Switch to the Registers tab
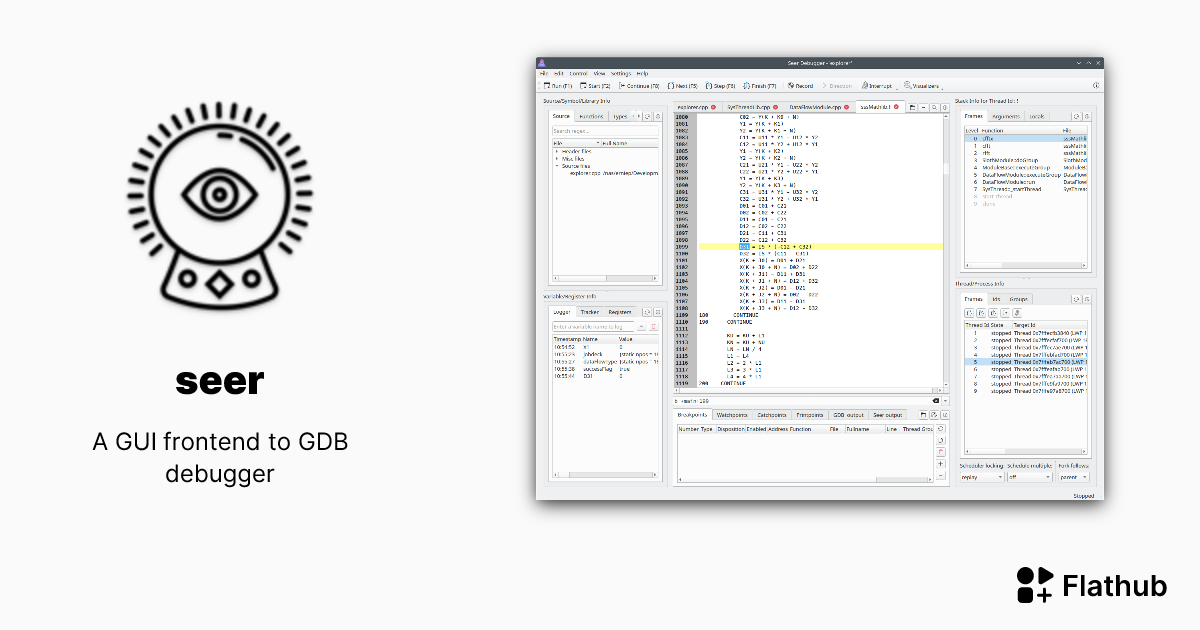 pyautogui.click(x=619, y=312)
